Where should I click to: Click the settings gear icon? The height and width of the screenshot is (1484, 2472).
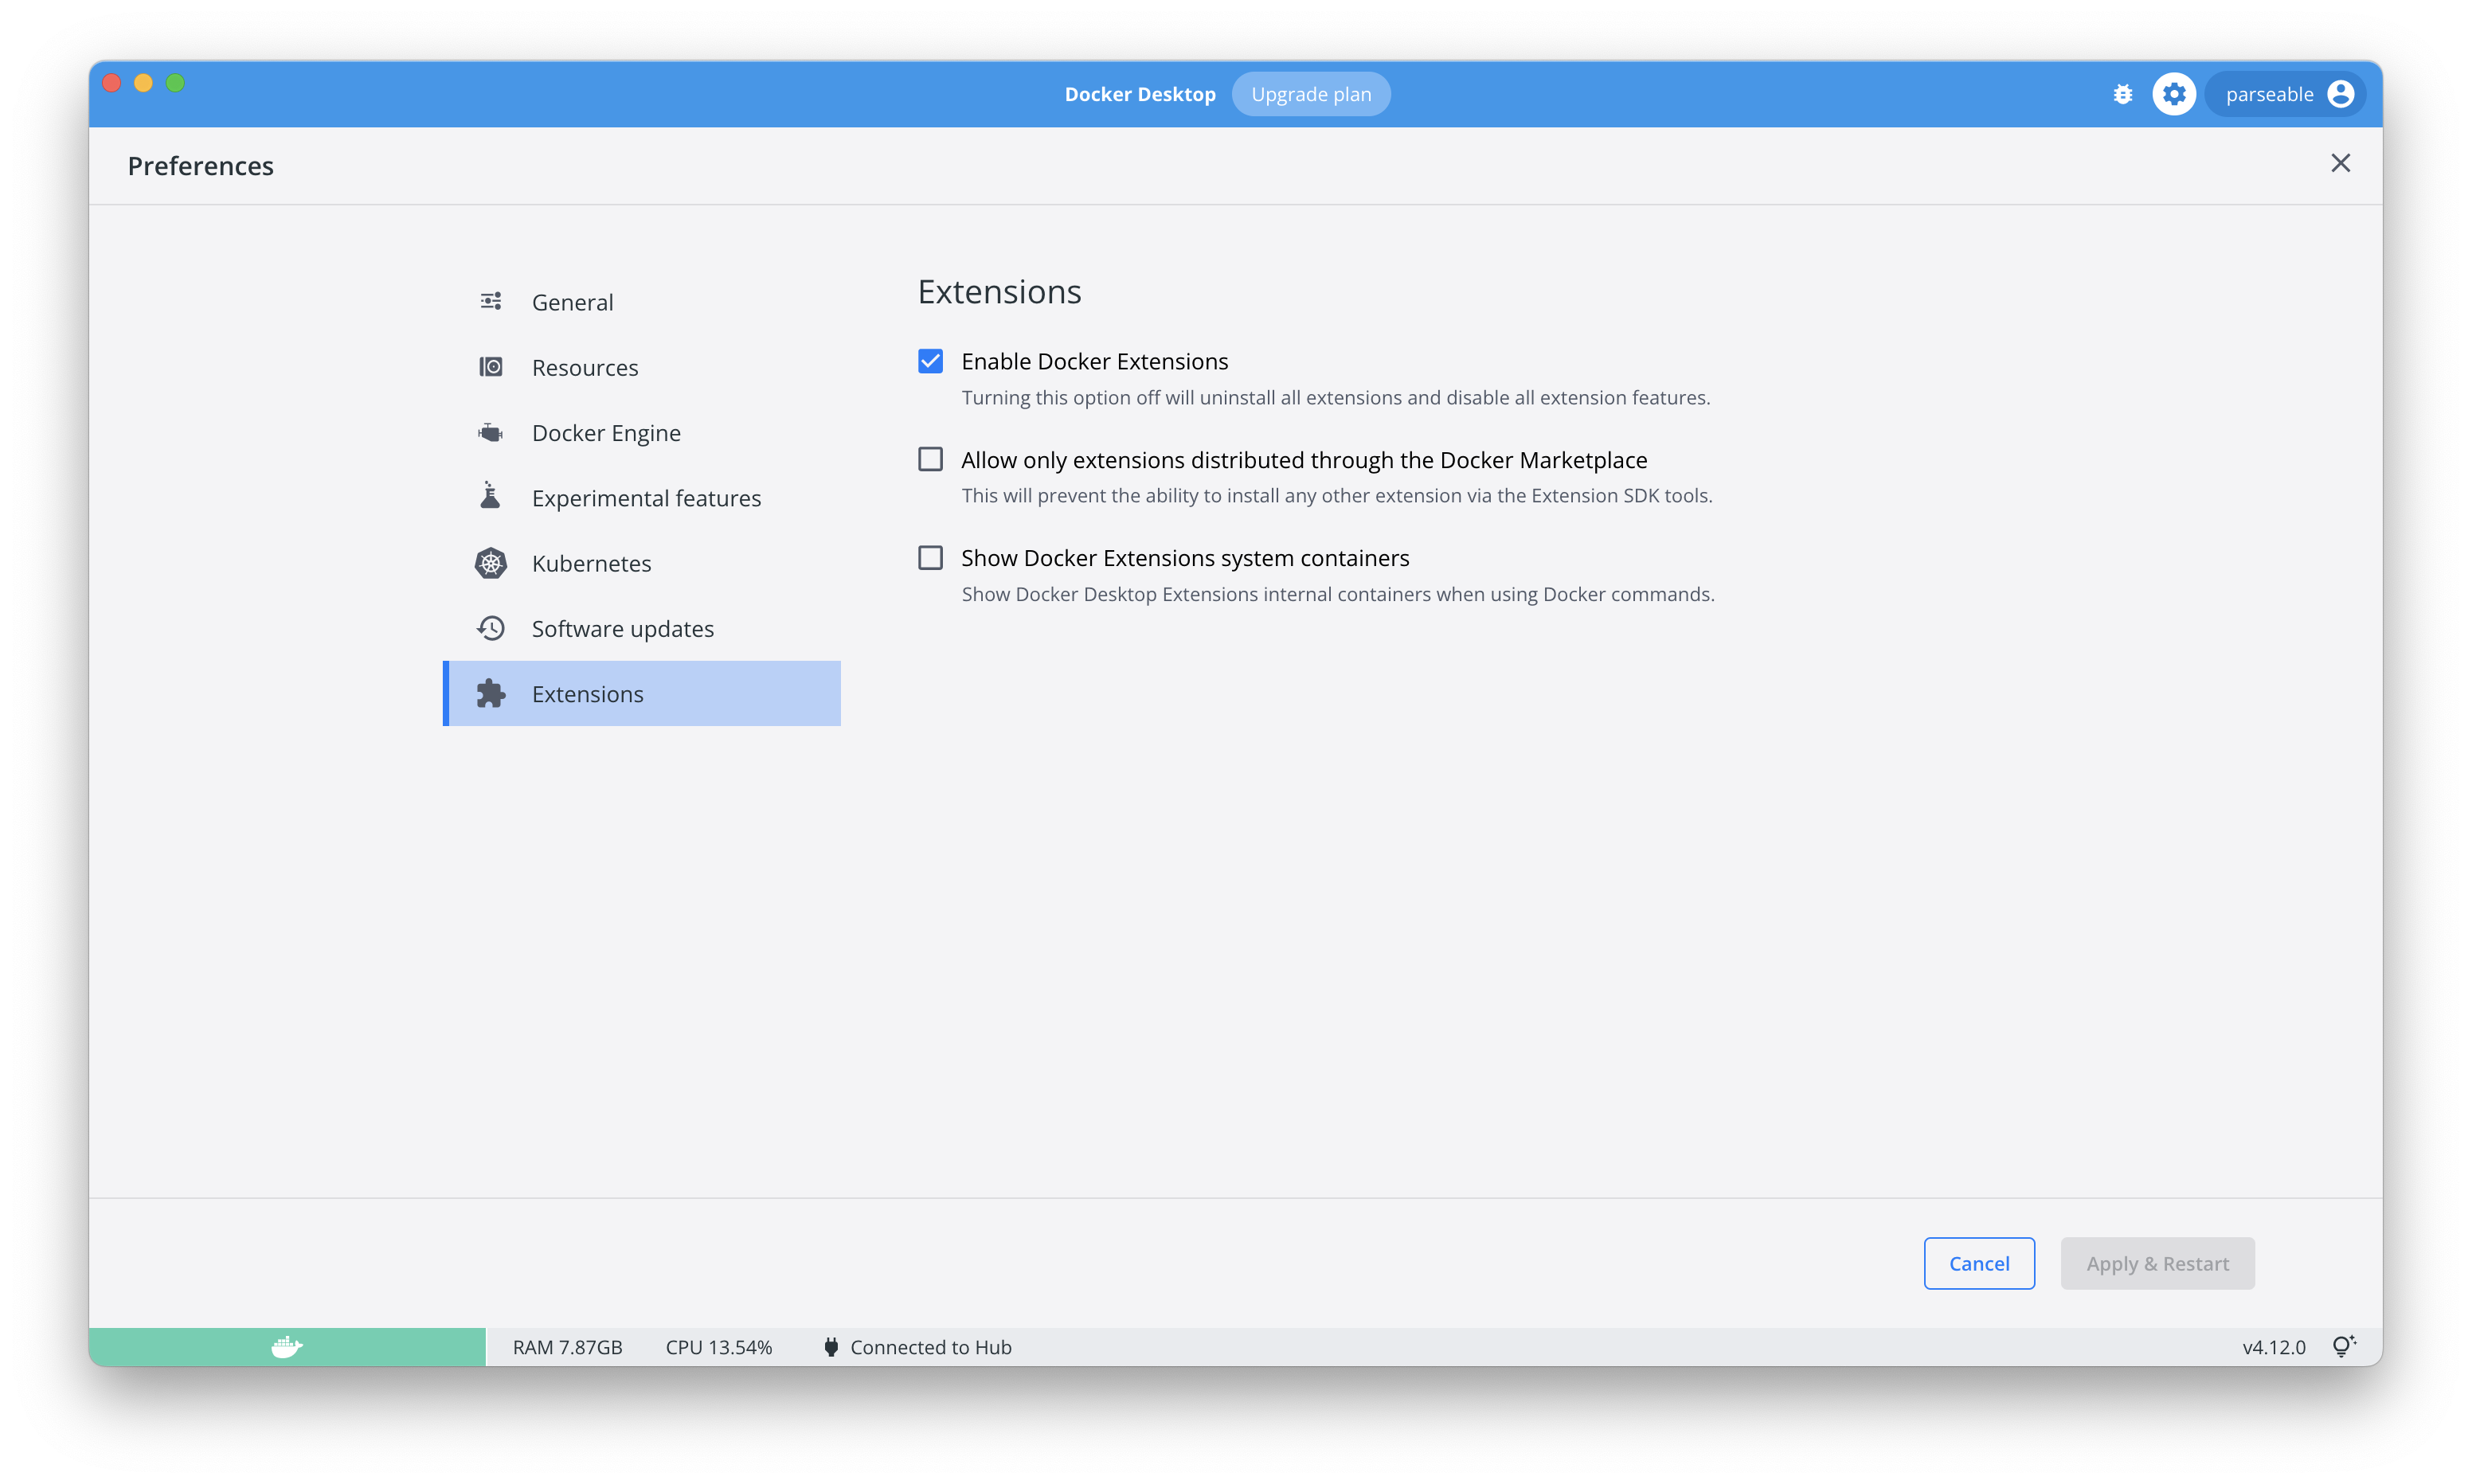click(2173, 94)
